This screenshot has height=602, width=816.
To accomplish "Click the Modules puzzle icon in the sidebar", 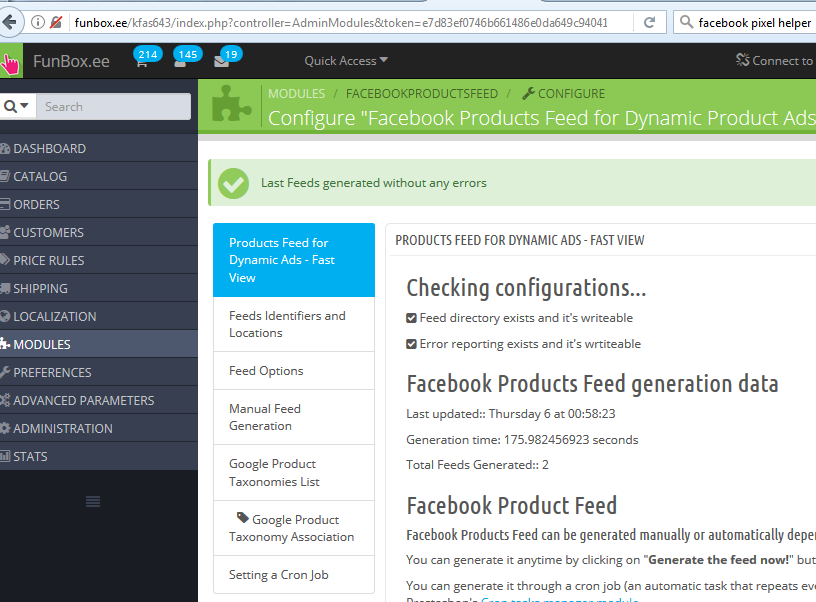I will pos(5,344).
